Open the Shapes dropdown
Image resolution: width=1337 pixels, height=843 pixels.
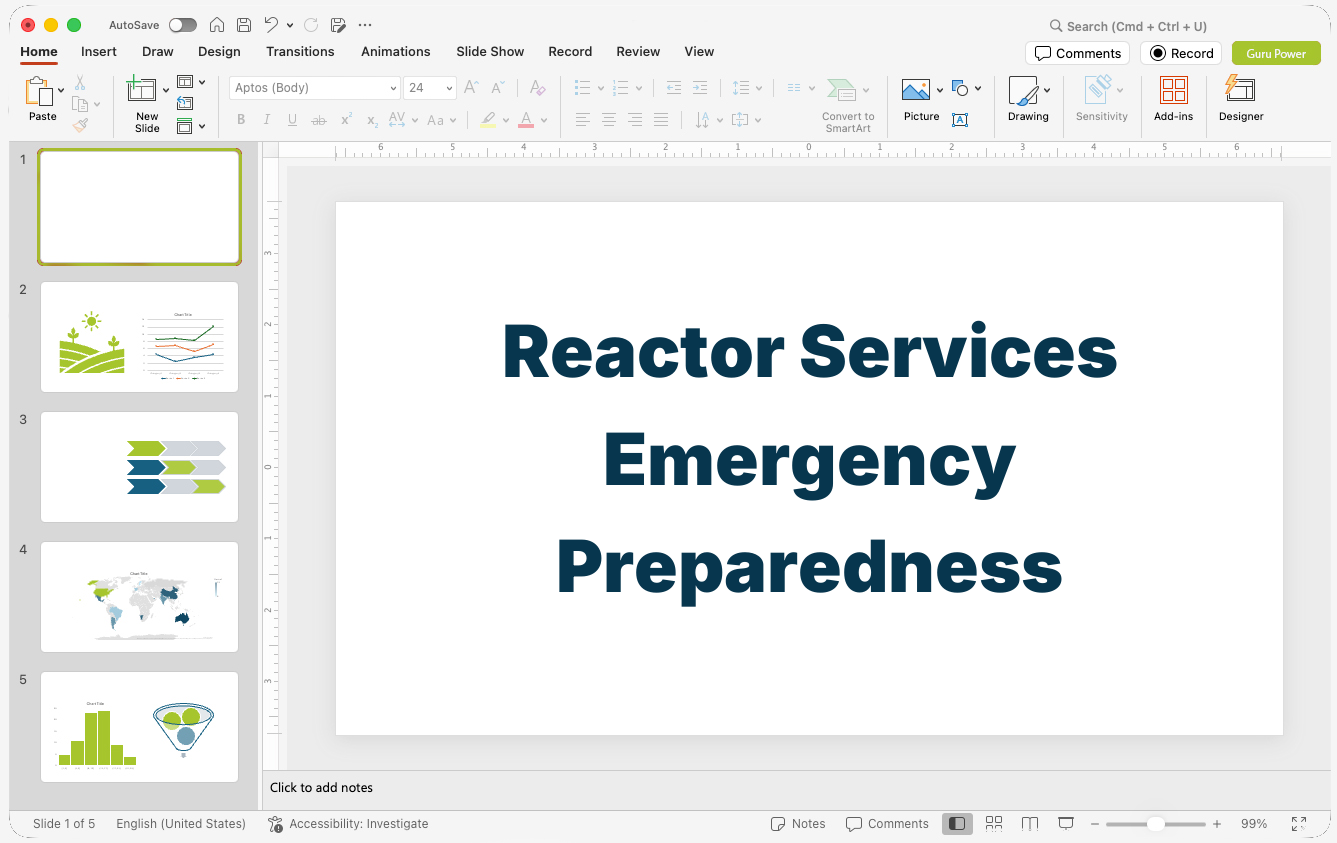pyautogui.click(x=966, y=88)
